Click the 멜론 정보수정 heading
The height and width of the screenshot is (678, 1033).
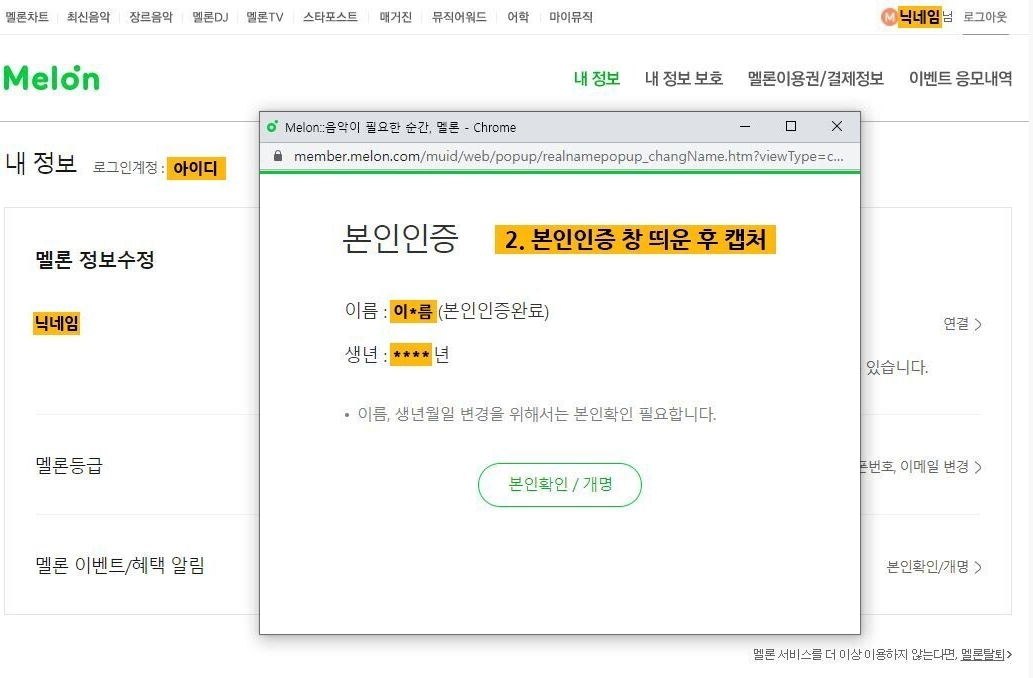tap(95, 259)
